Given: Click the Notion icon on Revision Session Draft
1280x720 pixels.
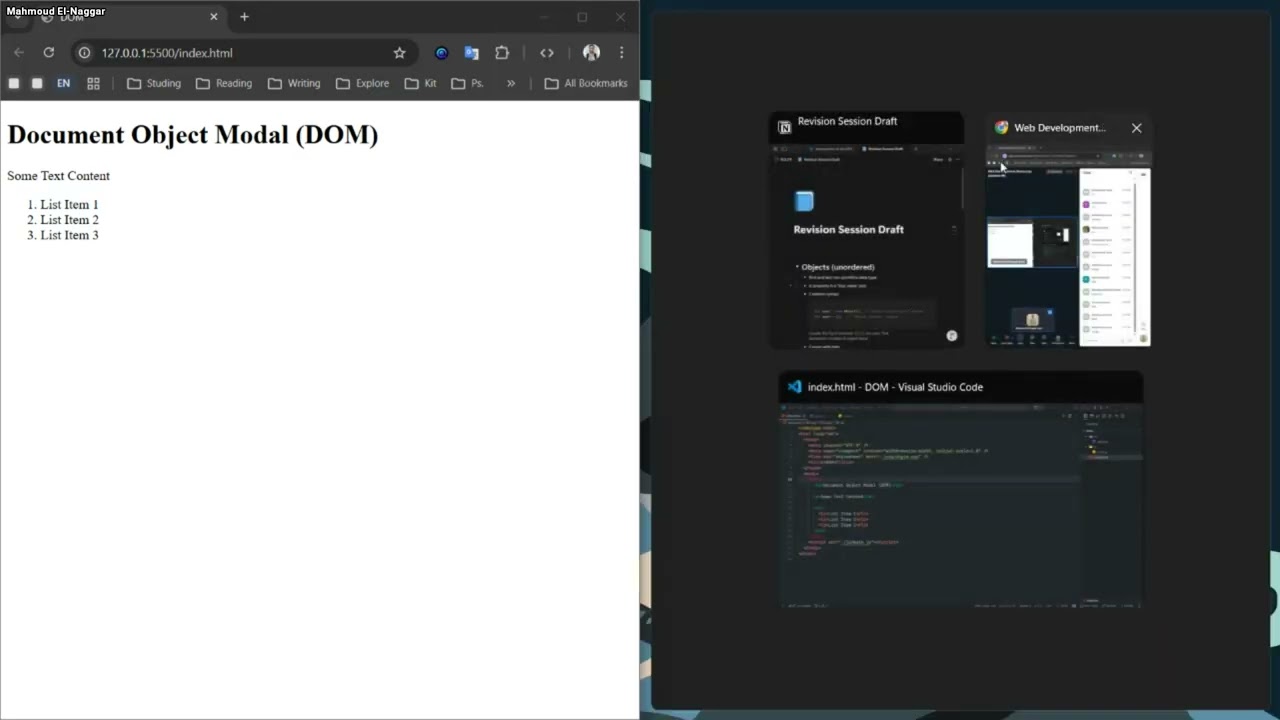Looking at the screenshot, I should coord(784,127).
